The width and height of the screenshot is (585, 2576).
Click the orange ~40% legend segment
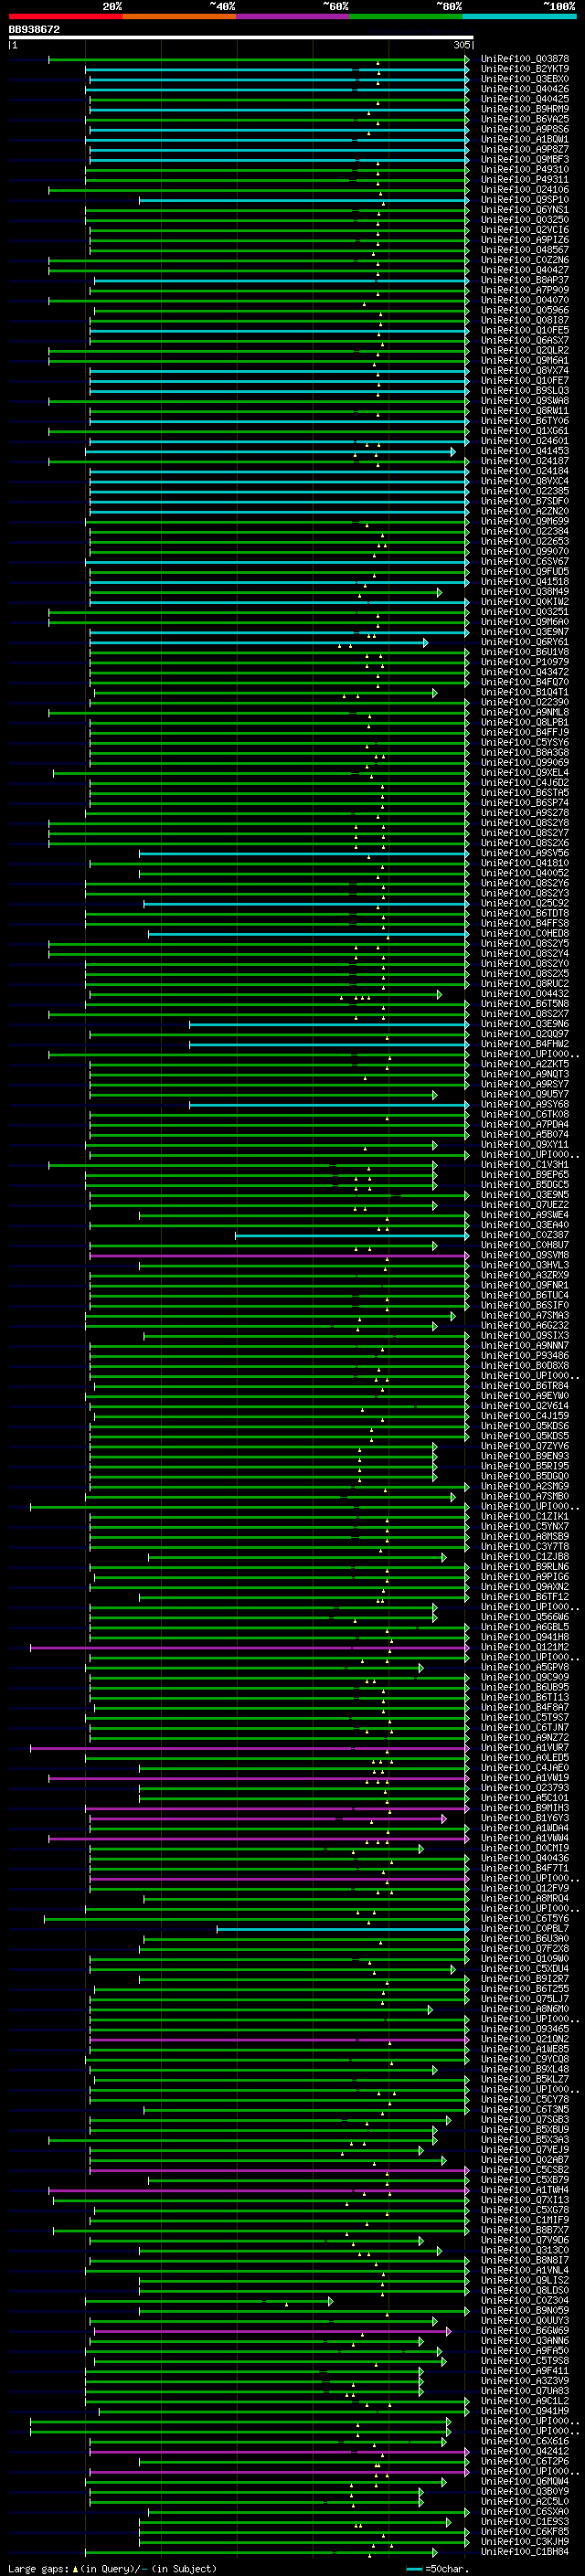pos(179,16)
